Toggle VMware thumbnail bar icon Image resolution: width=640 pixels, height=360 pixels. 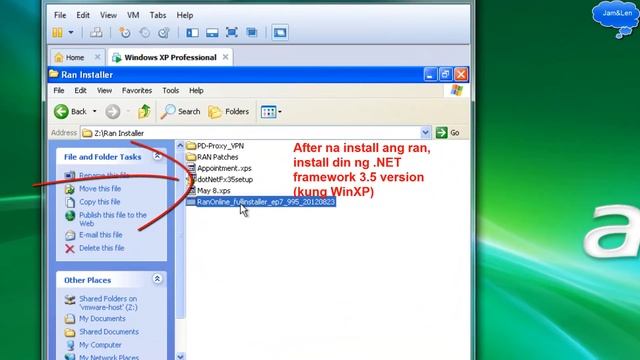(212, 32)
